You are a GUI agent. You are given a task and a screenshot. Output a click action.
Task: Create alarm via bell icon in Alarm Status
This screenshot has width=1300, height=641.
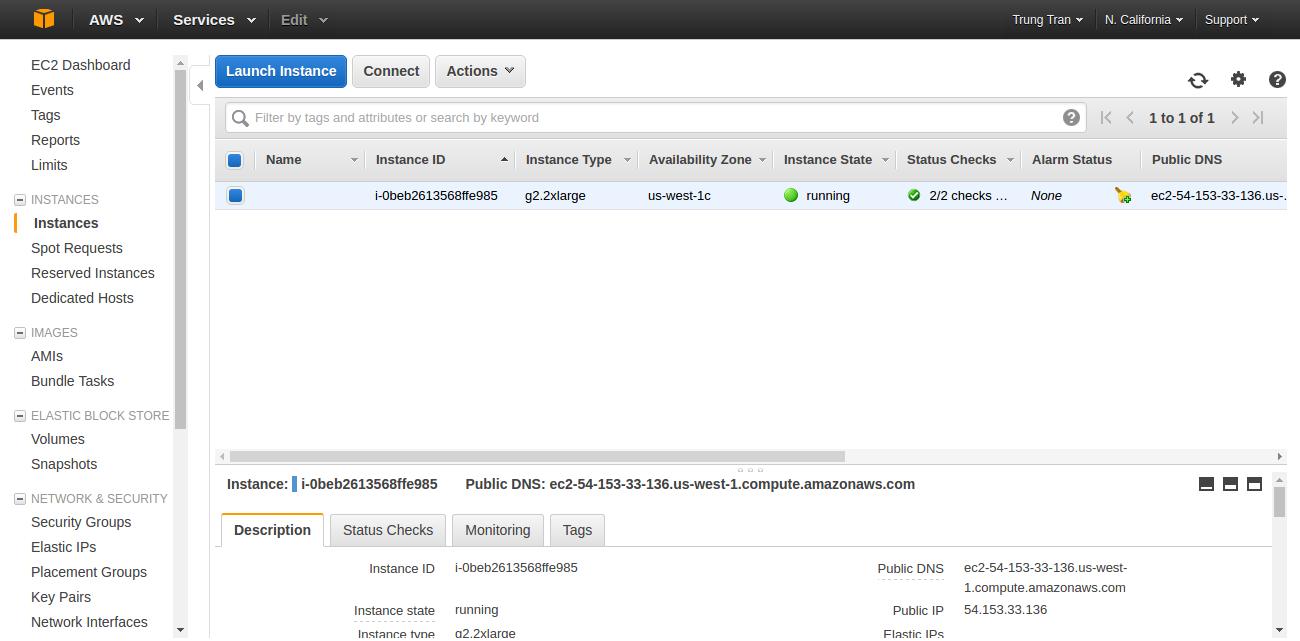(1123, 196)
